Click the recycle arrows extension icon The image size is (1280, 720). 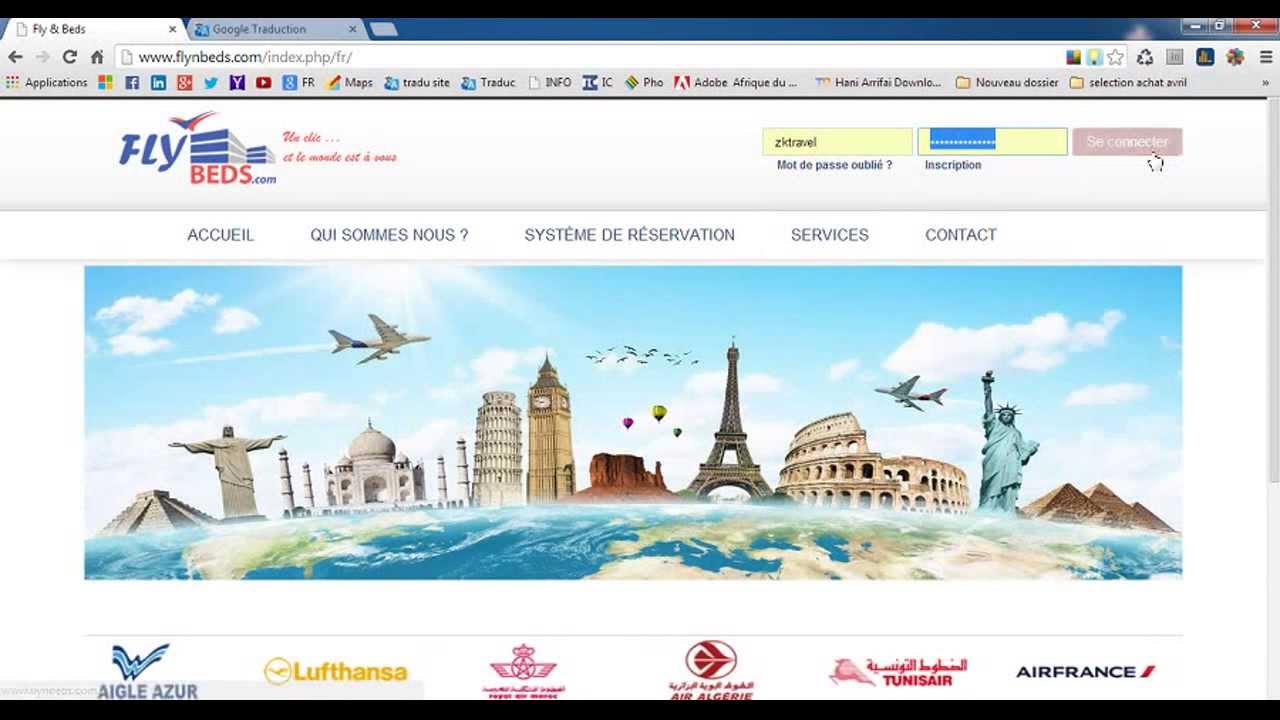tap(1145, 57)
